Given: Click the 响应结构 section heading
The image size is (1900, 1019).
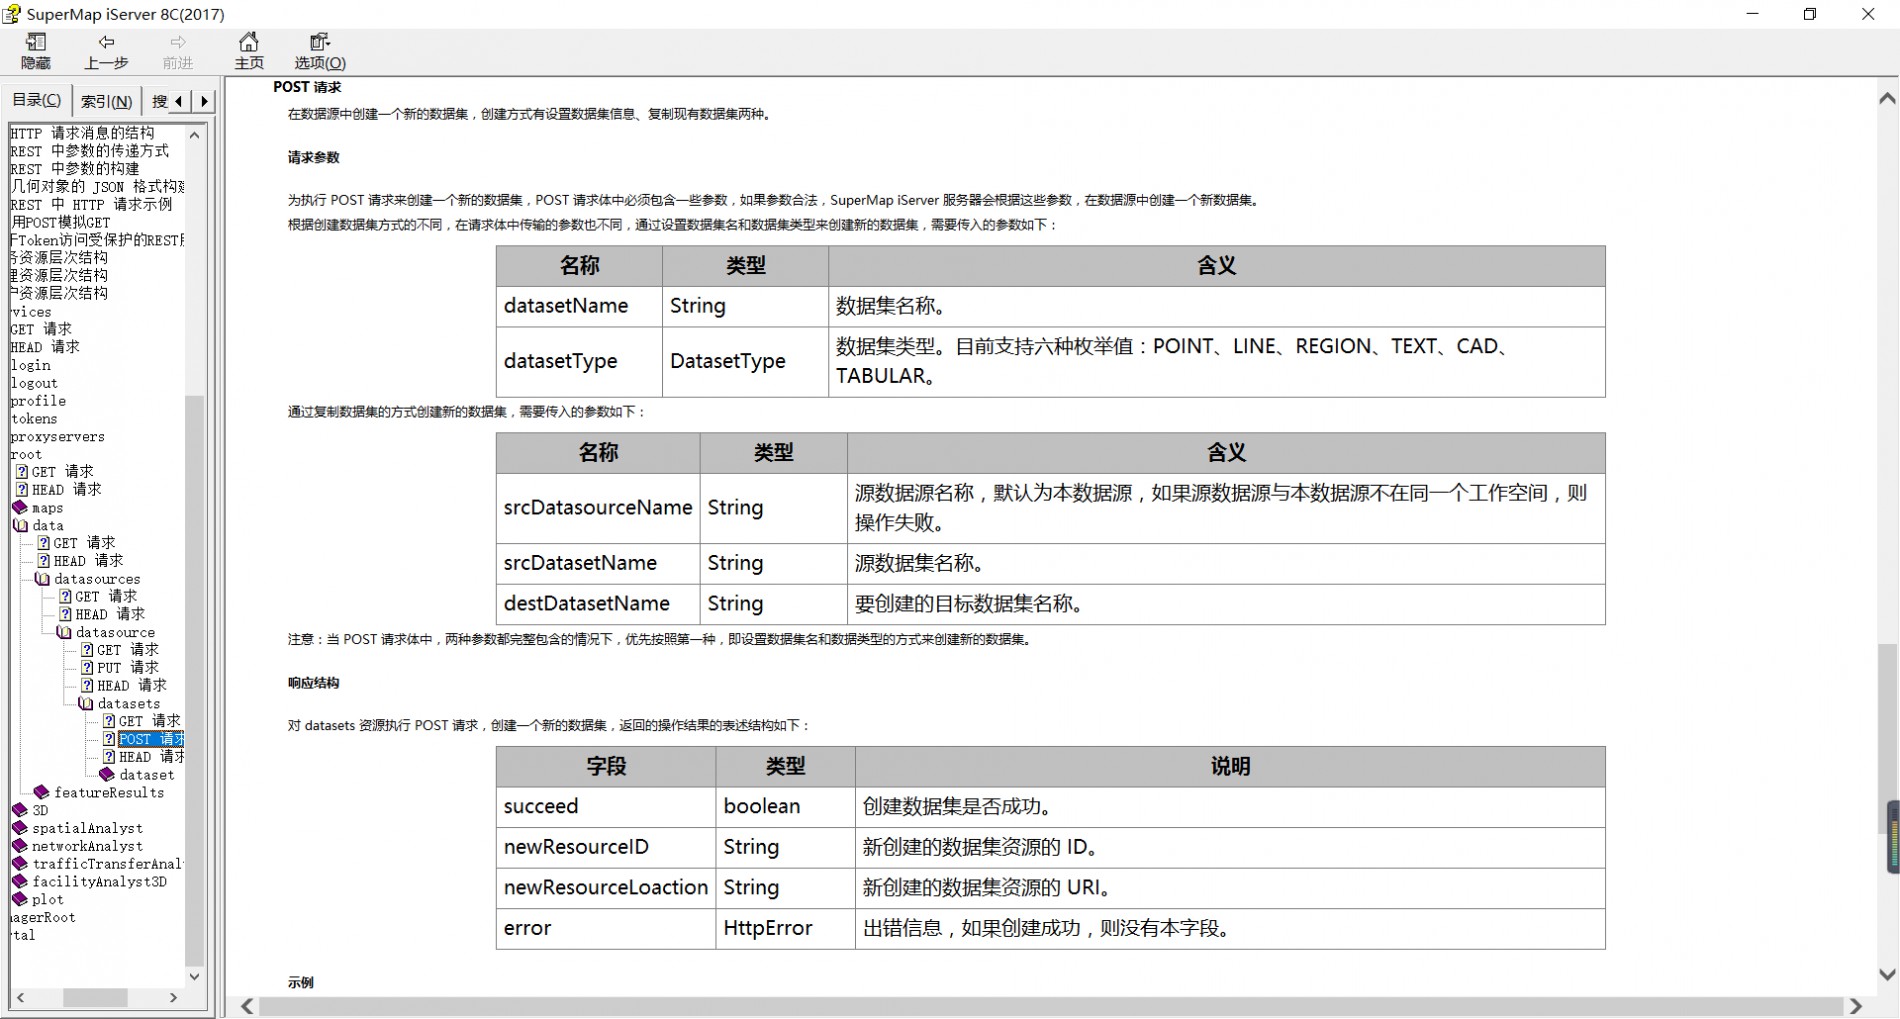Looking at the screenshot, I should pos(314,683).
